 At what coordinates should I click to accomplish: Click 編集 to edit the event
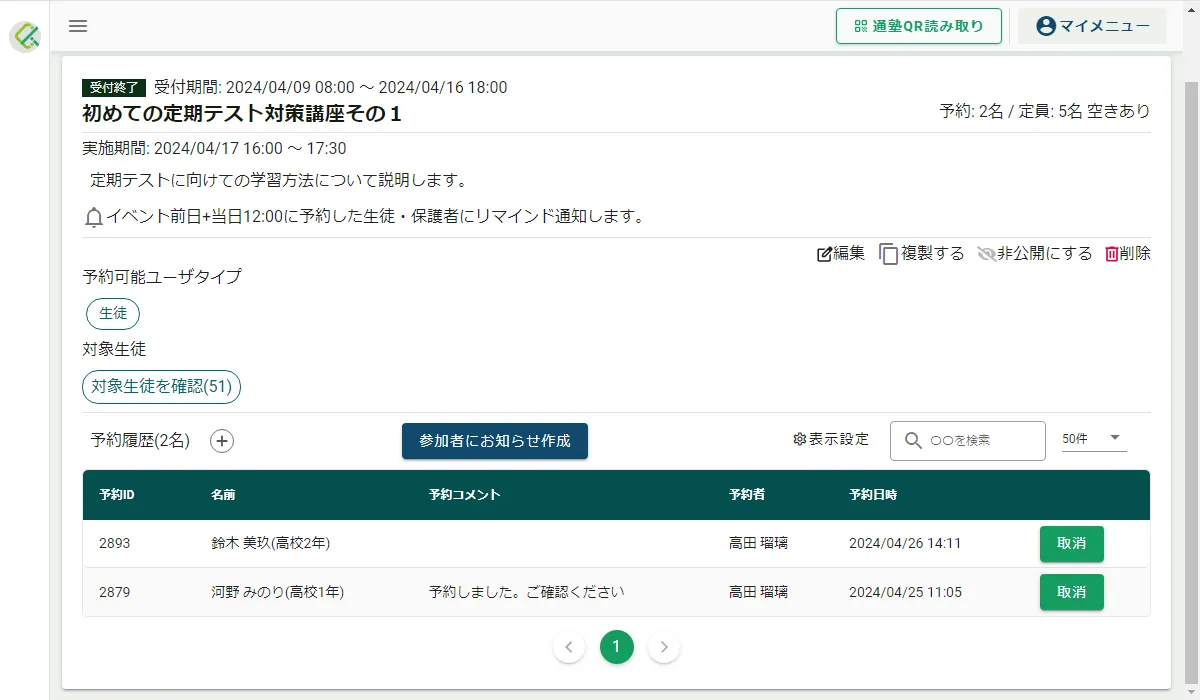(x=841, y=254)
